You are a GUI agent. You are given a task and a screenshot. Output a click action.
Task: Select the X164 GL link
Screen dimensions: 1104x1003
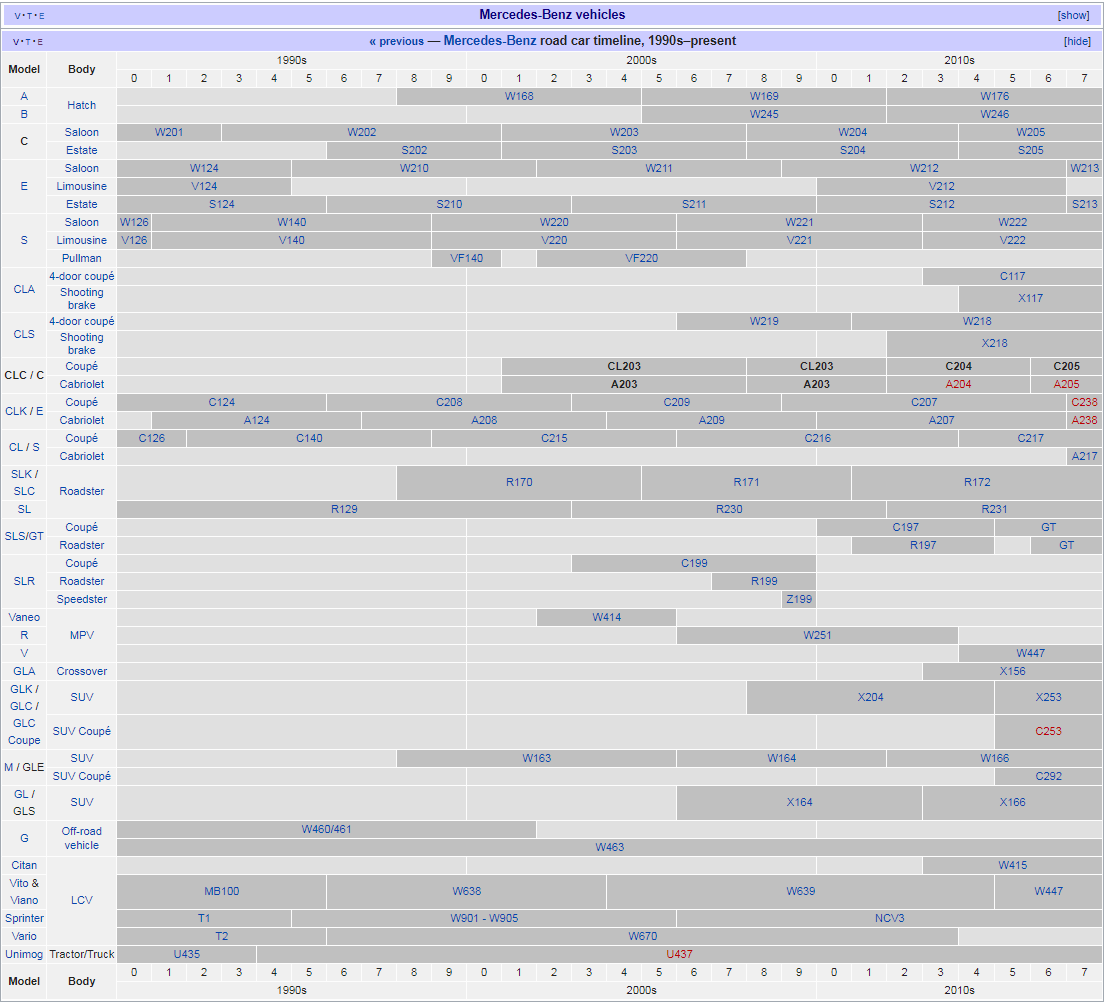tap(799, 802)
